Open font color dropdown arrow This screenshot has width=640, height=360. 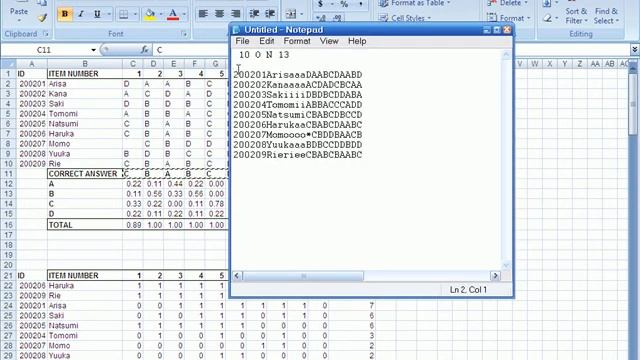[x=184, y=14]
